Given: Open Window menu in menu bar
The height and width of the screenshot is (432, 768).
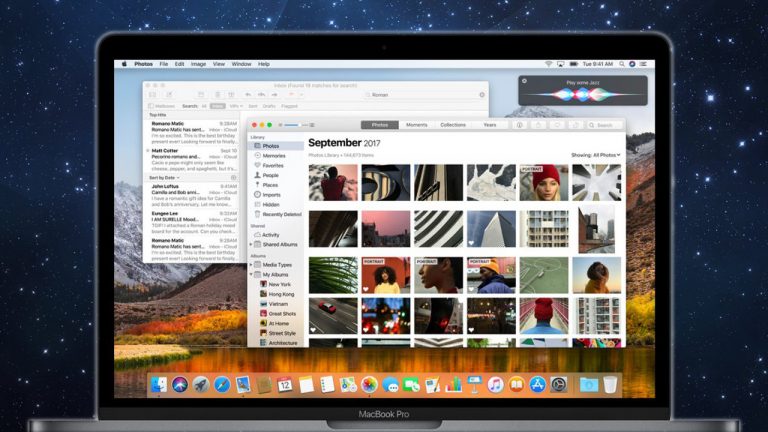Looking at the screenshot, I should [241, 64].
